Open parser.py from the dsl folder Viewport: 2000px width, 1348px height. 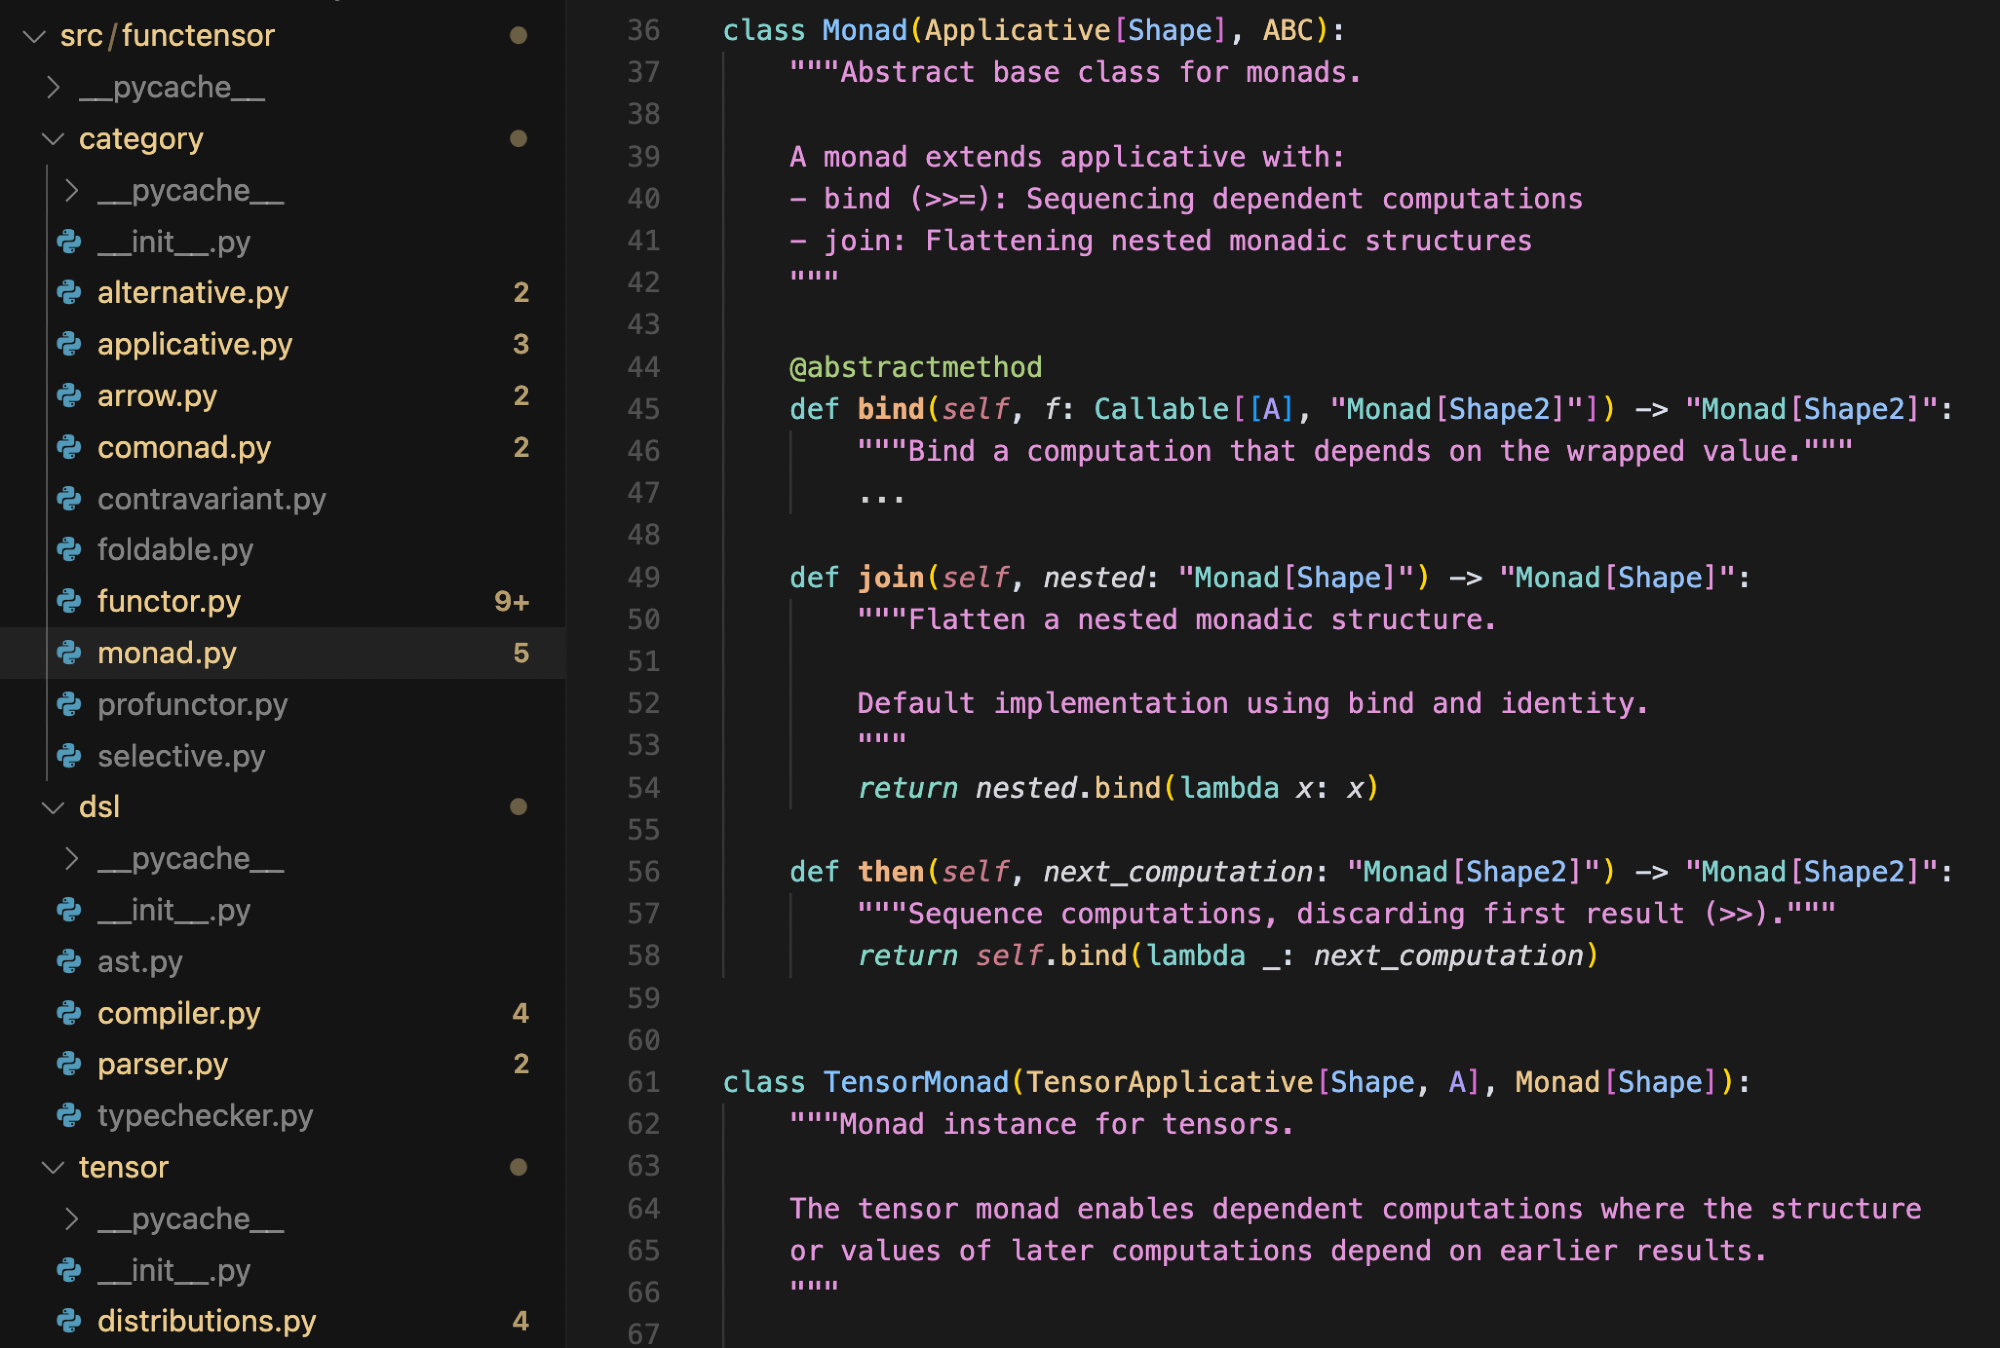[162, 1064]
